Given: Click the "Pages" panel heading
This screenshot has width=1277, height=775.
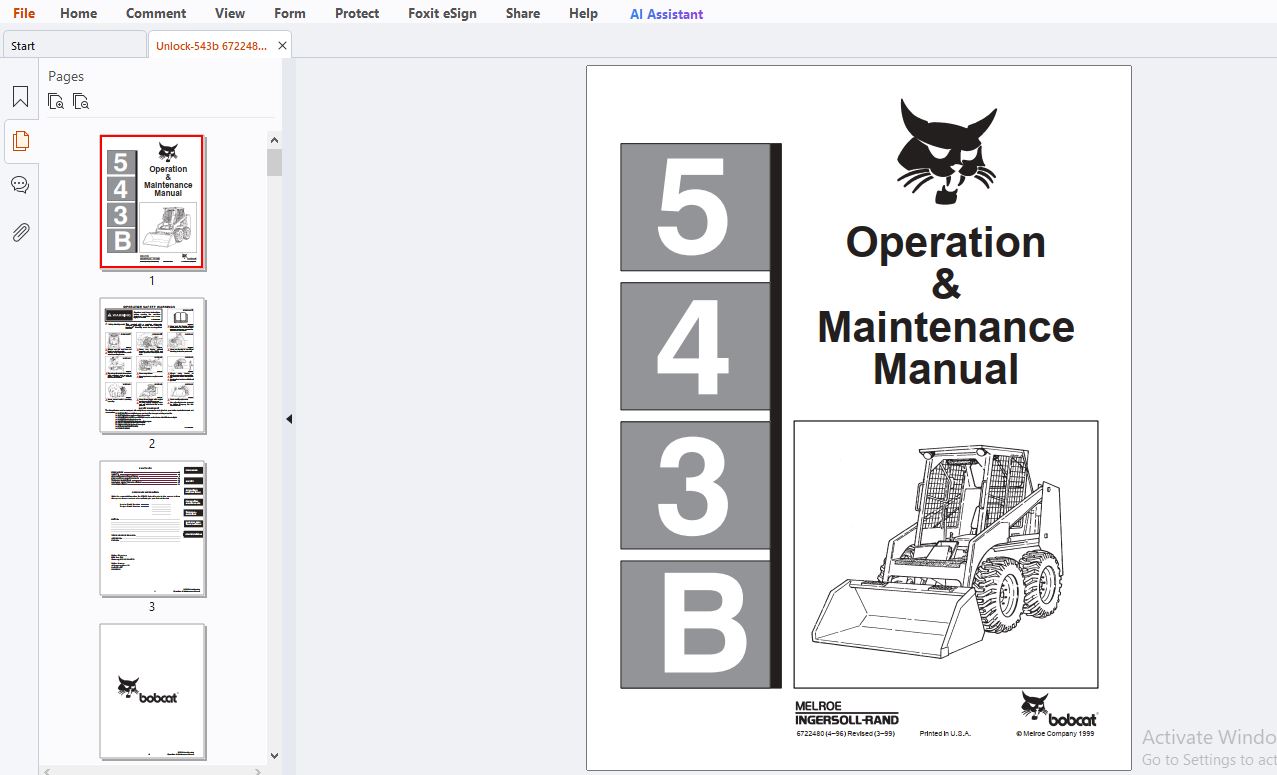Looking at the screenshot, I should [x=66, y=76].
